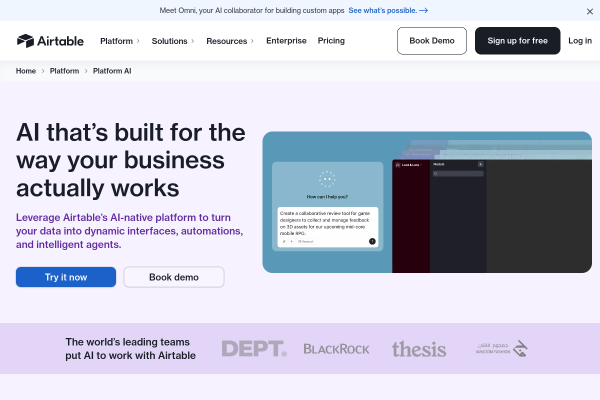The height and width of the screenshot is (400, 600).
Task: Click the DEPT logo
Action: click(254, 349)
